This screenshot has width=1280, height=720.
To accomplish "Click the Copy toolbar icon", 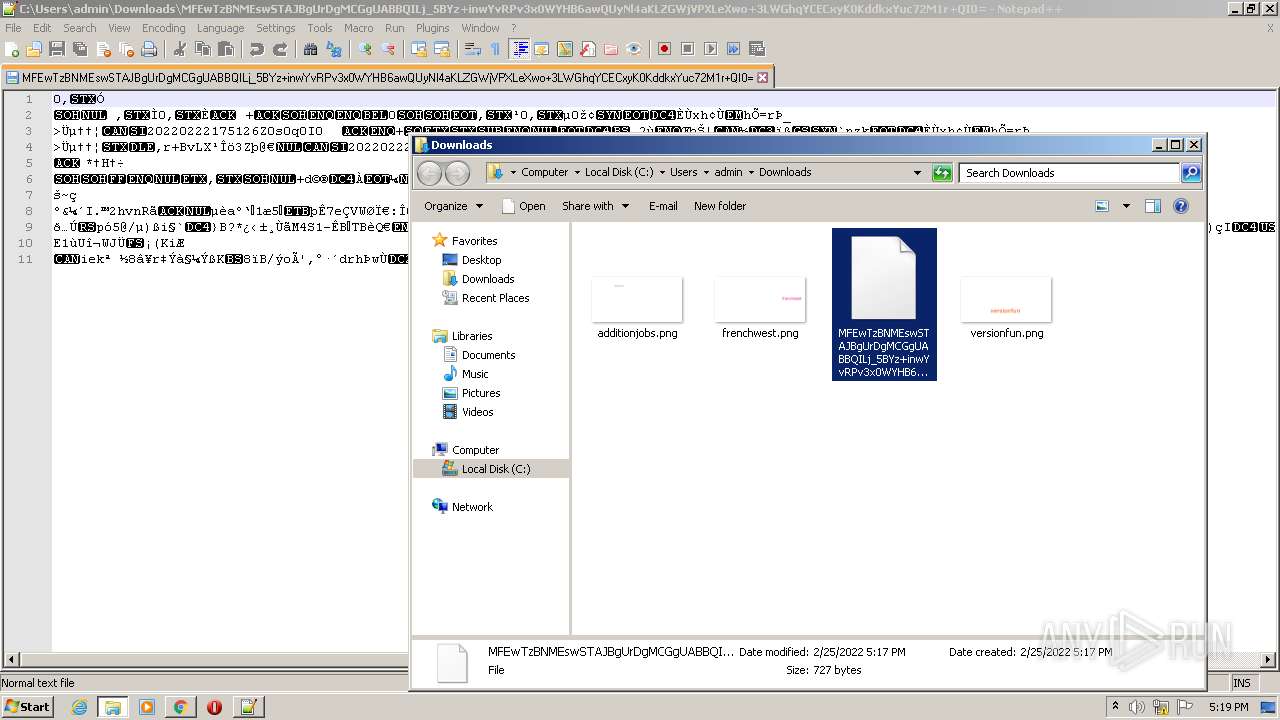I will (202, 49).
